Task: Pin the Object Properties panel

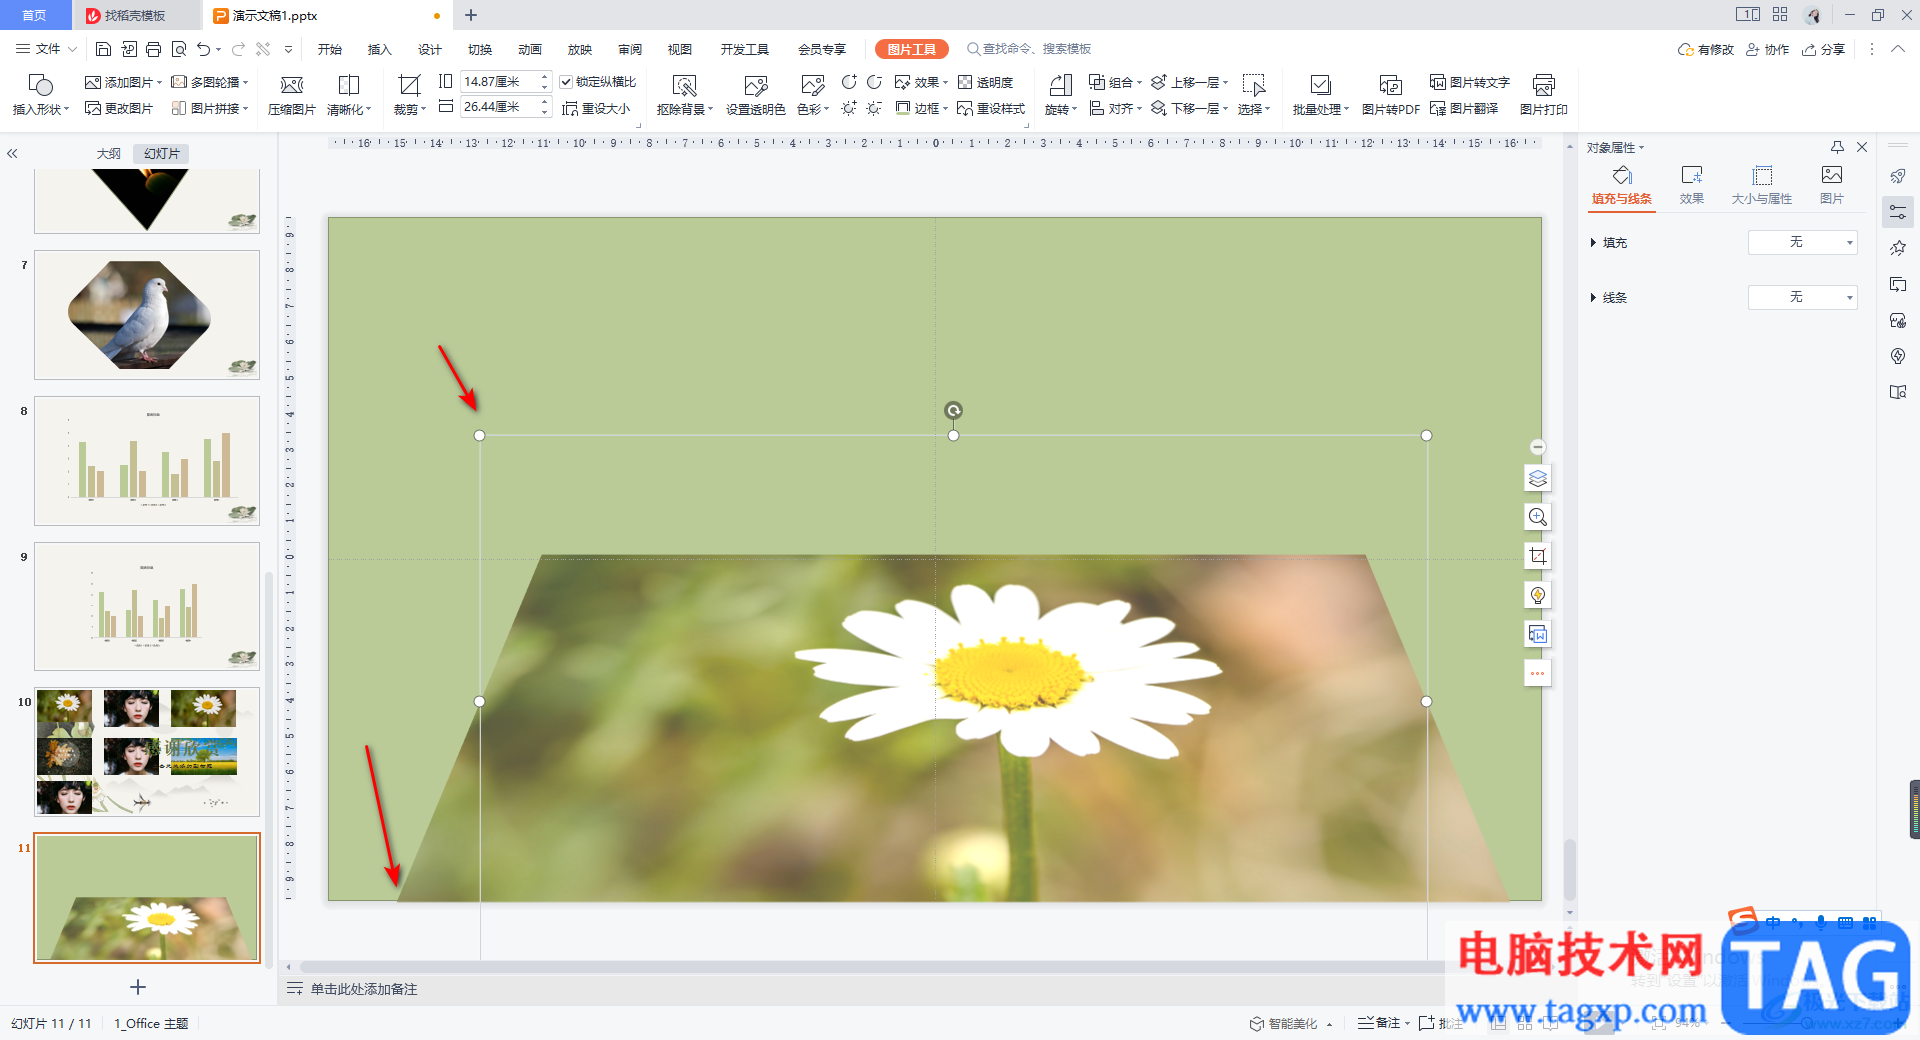Action: click(1837, 147)
